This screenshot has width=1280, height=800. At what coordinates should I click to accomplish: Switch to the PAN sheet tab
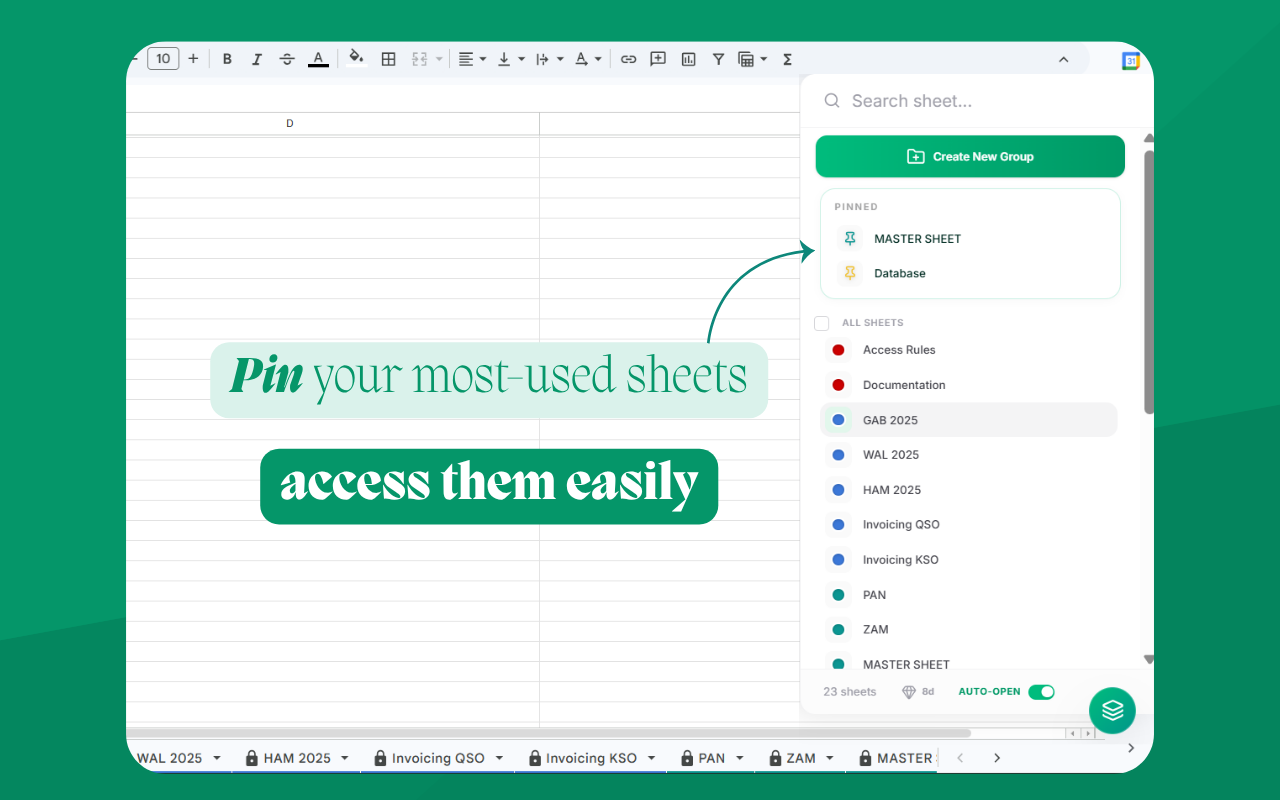pyautogui.click(x=711, y=758)
